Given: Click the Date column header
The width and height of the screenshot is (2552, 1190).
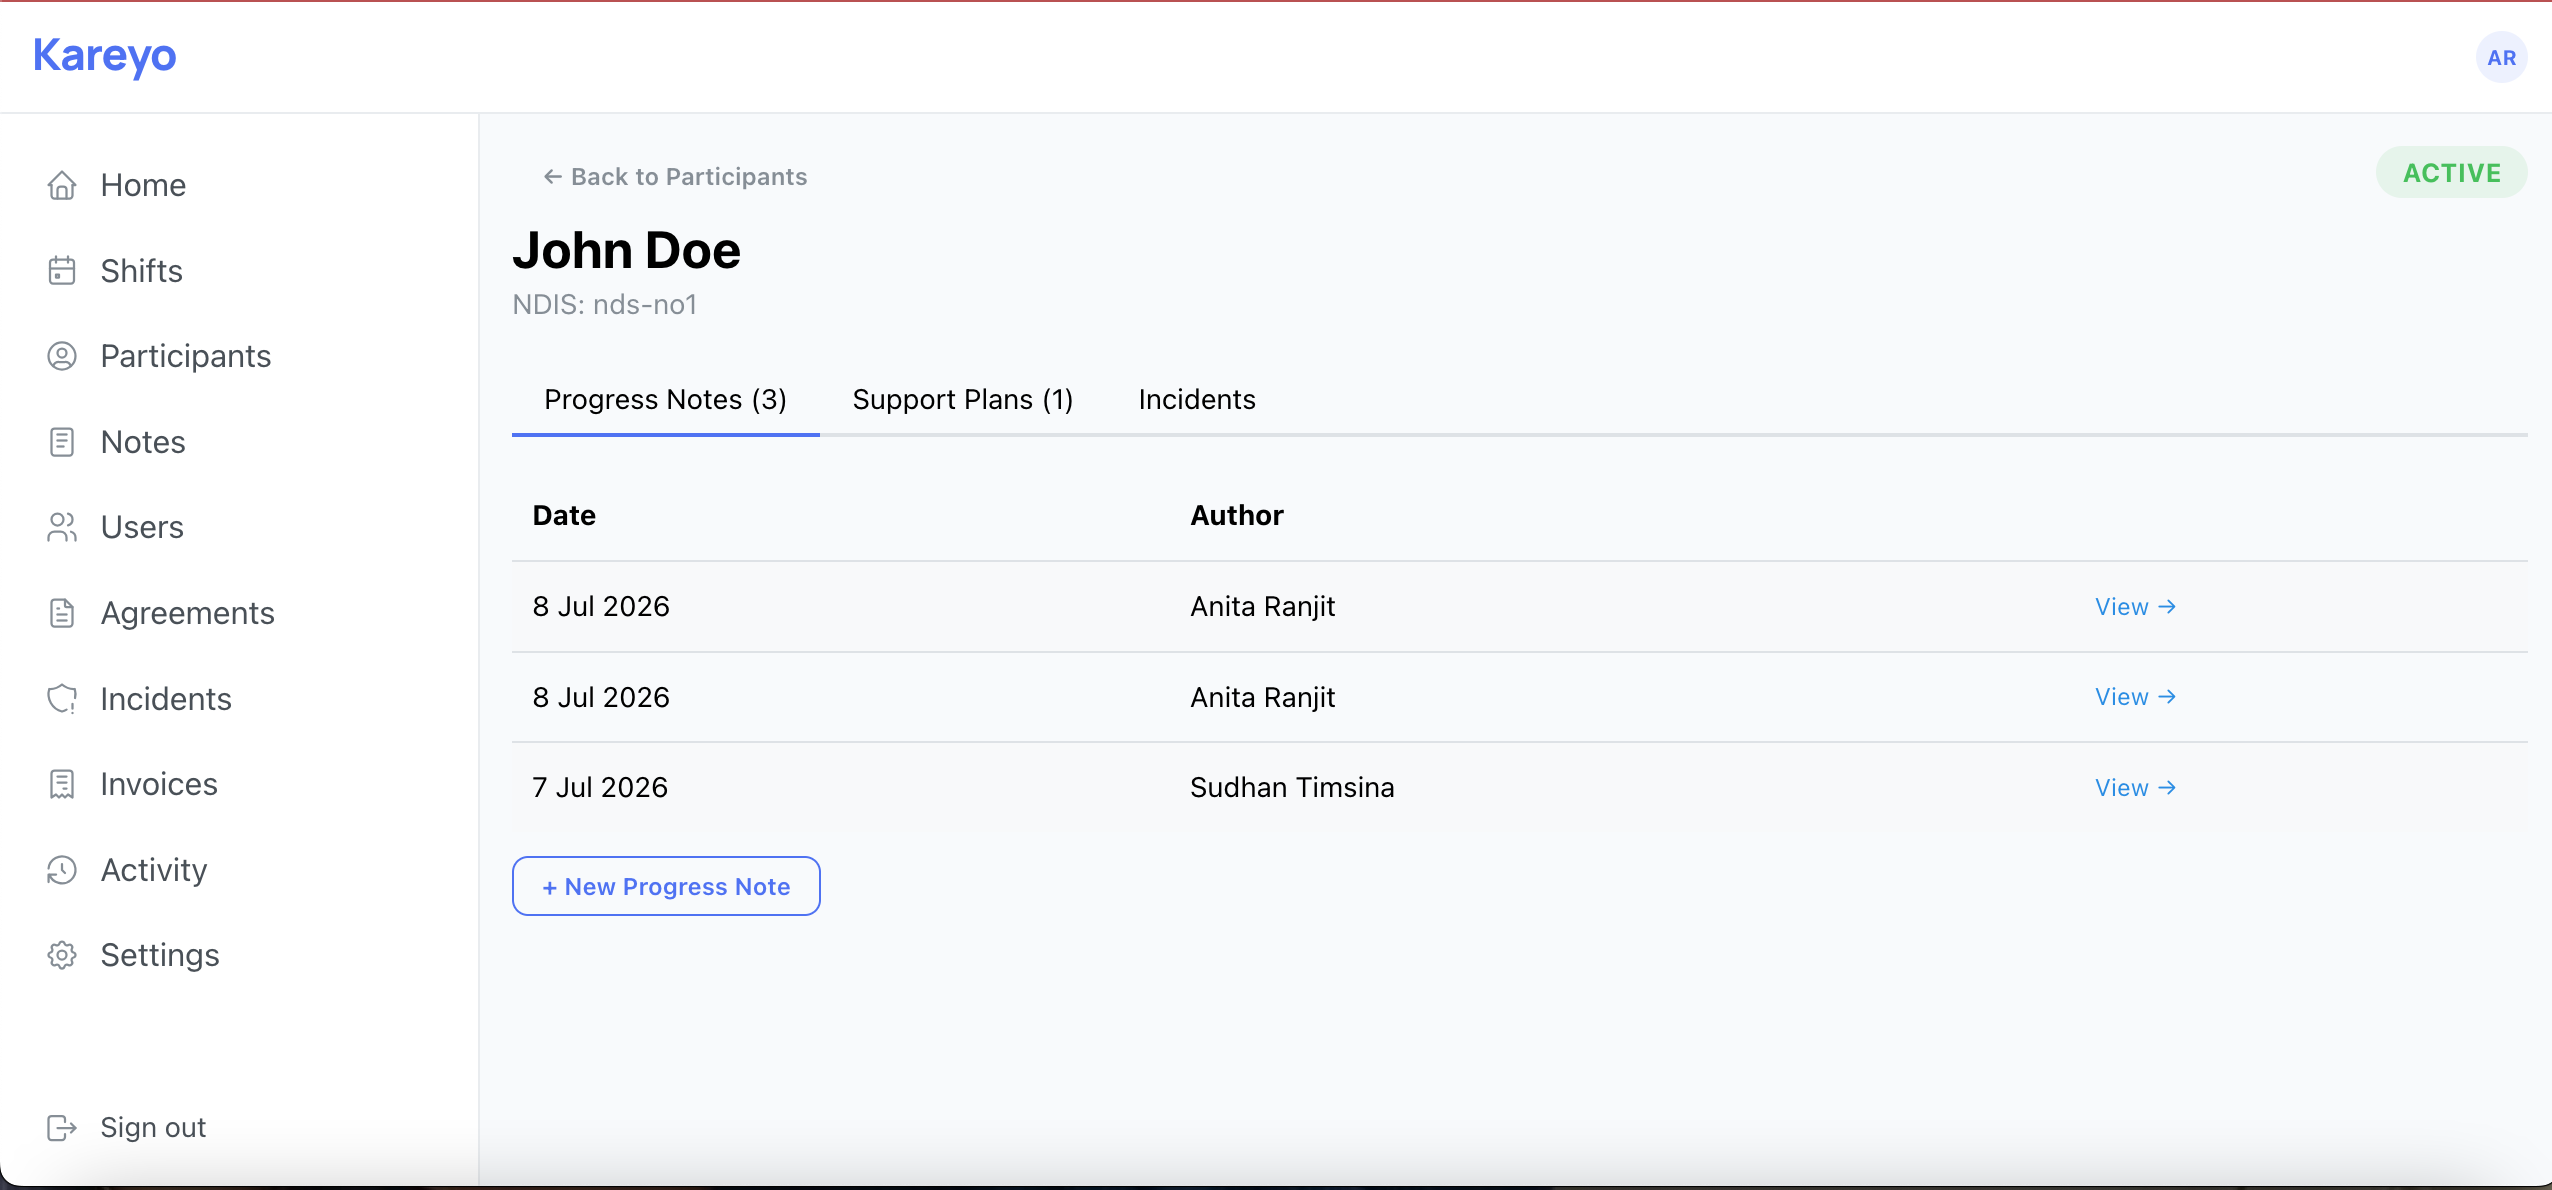Looking at the screenshot, I should click(564, 515).
